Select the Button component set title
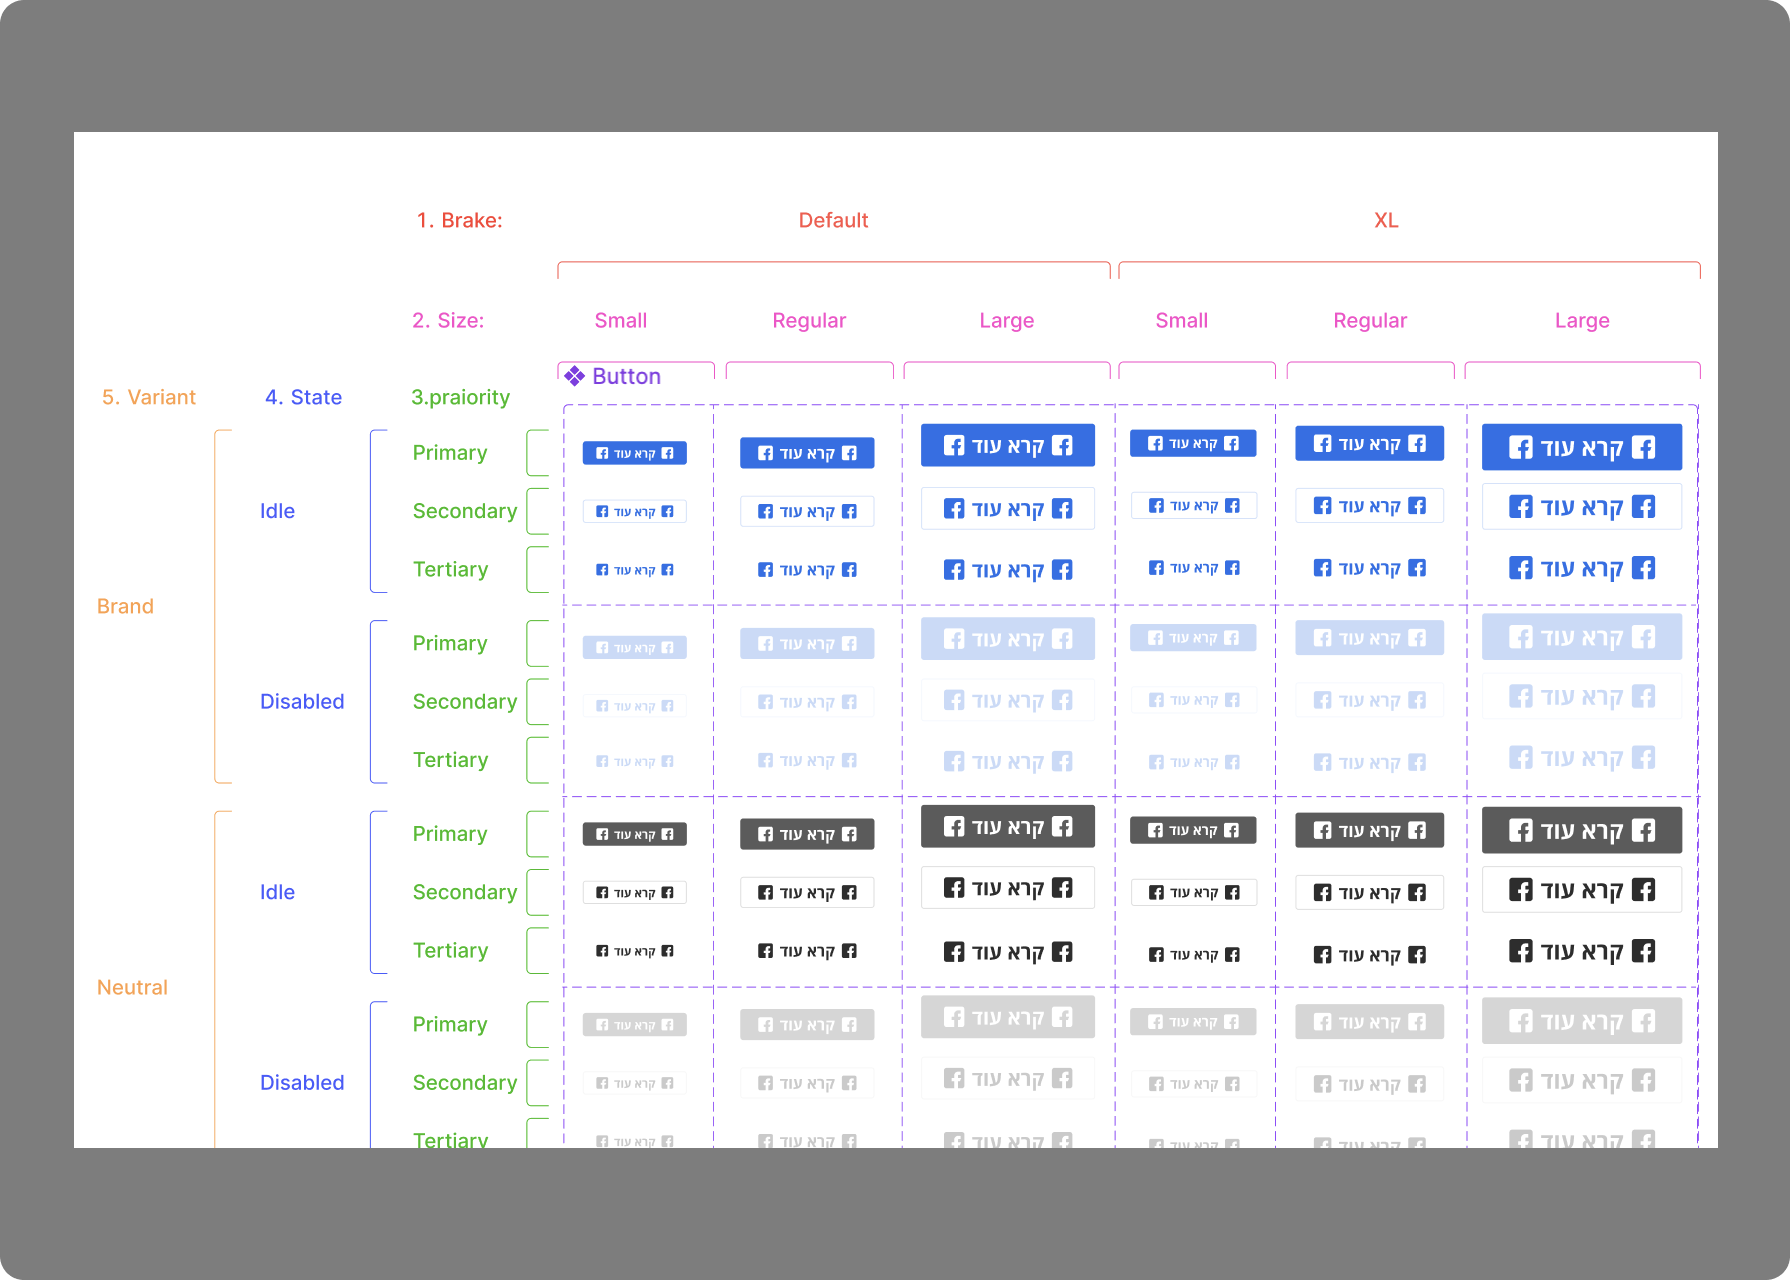This screenshot has height=1280, width=1790. pos(626,376)
